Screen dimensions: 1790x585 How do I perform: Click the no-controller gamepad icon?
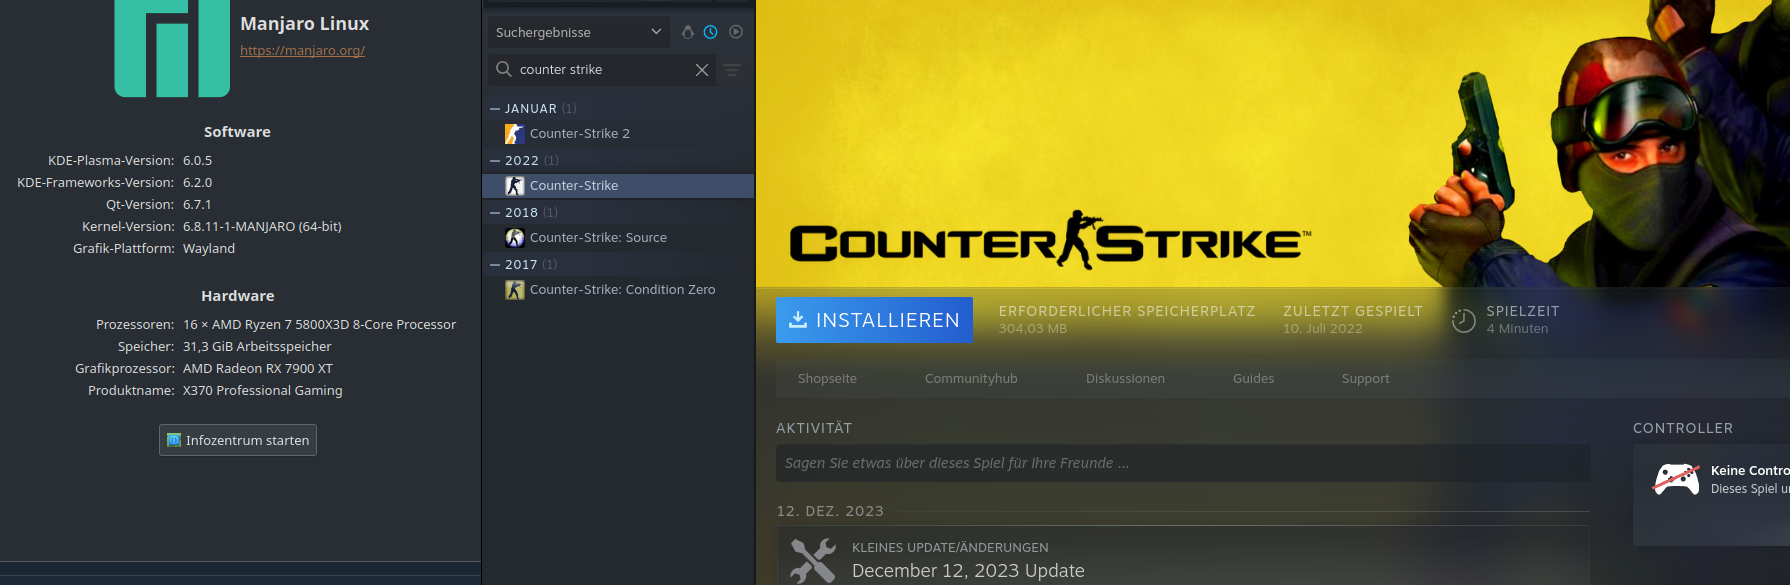(x=1676, y=479)
